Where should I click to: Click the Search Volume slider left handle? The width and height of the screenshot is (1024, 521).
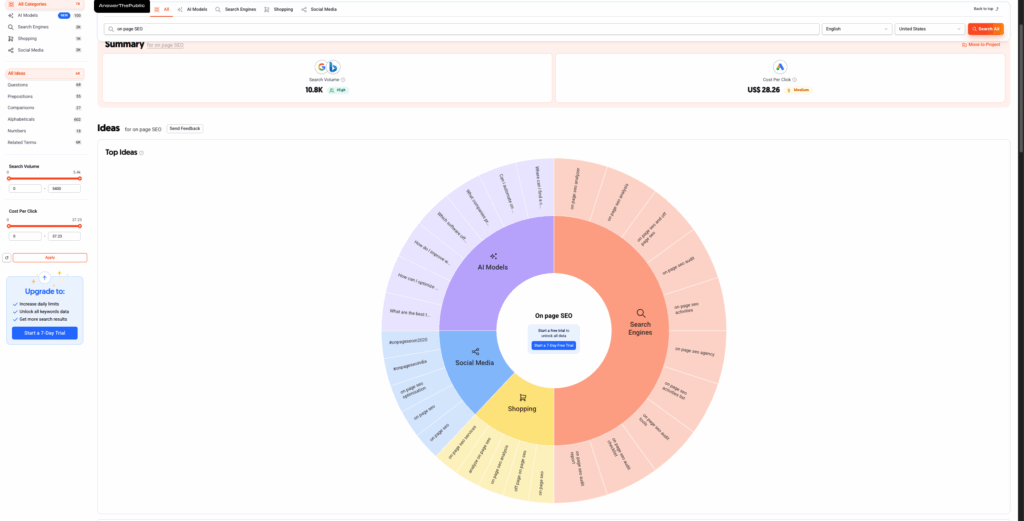tap(8, 178)
